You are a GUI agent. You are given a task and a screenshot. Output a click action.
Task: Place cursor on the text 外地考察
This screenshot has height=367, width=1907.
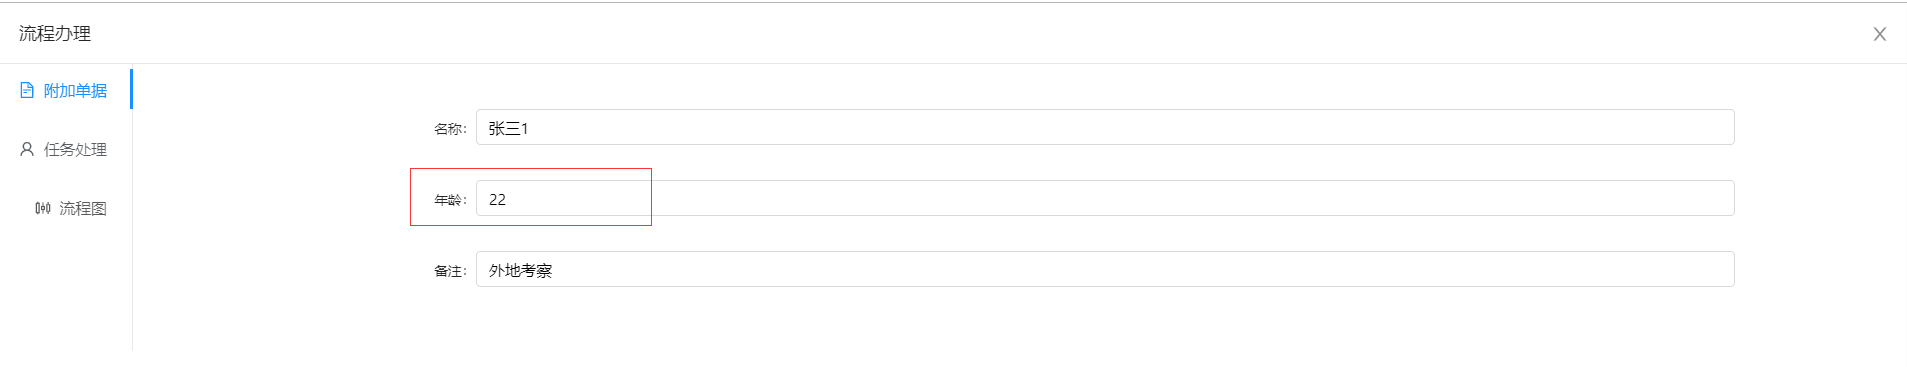coord(520,270)
